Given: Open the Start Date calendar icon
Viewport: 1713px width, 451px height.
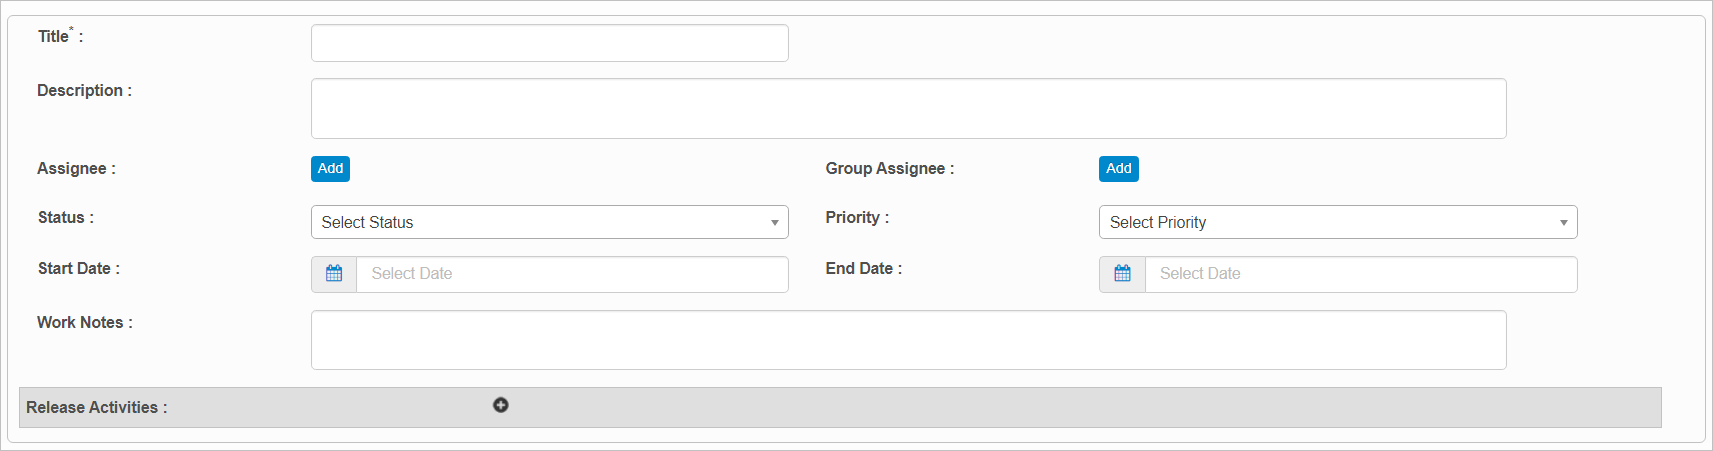Looking at the screenshot, I should click(334, 274).
